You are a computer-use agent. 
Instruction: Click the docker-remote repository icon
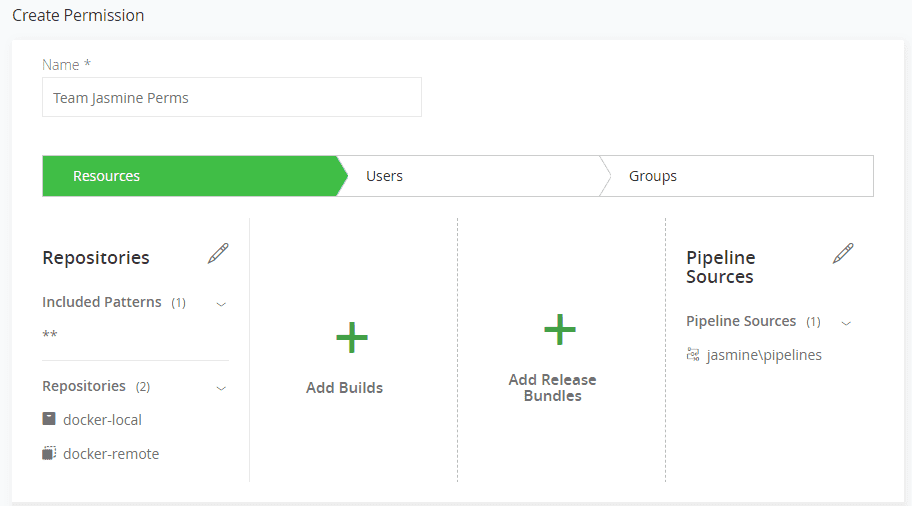click(x=49, y=454)
